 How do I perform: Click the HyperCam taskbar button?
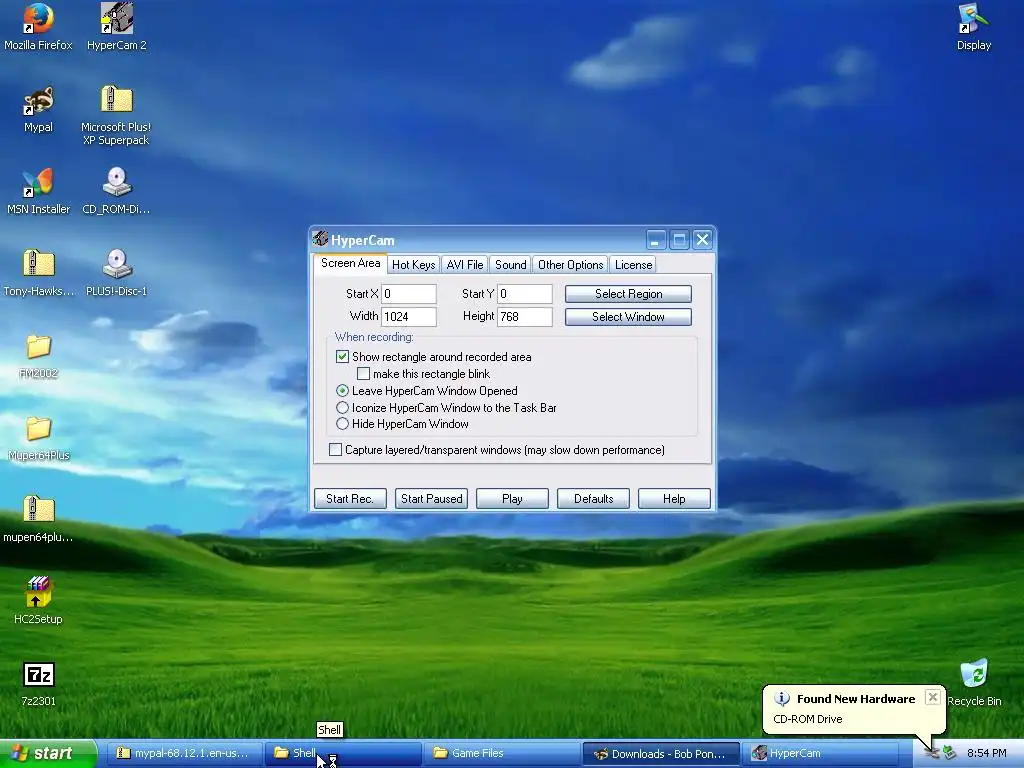(x=820, y=754)
